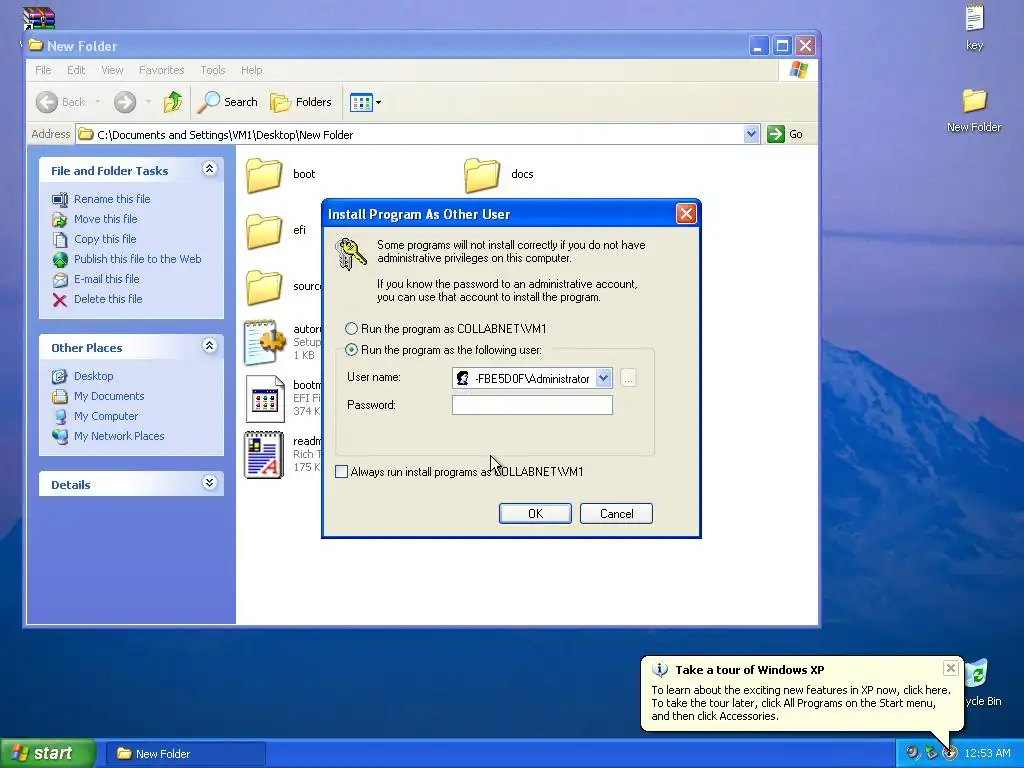Select the WinRAR desktop shortcut icon
Image resolution: width=1024 pixels, height=768 pixels.
39,20
